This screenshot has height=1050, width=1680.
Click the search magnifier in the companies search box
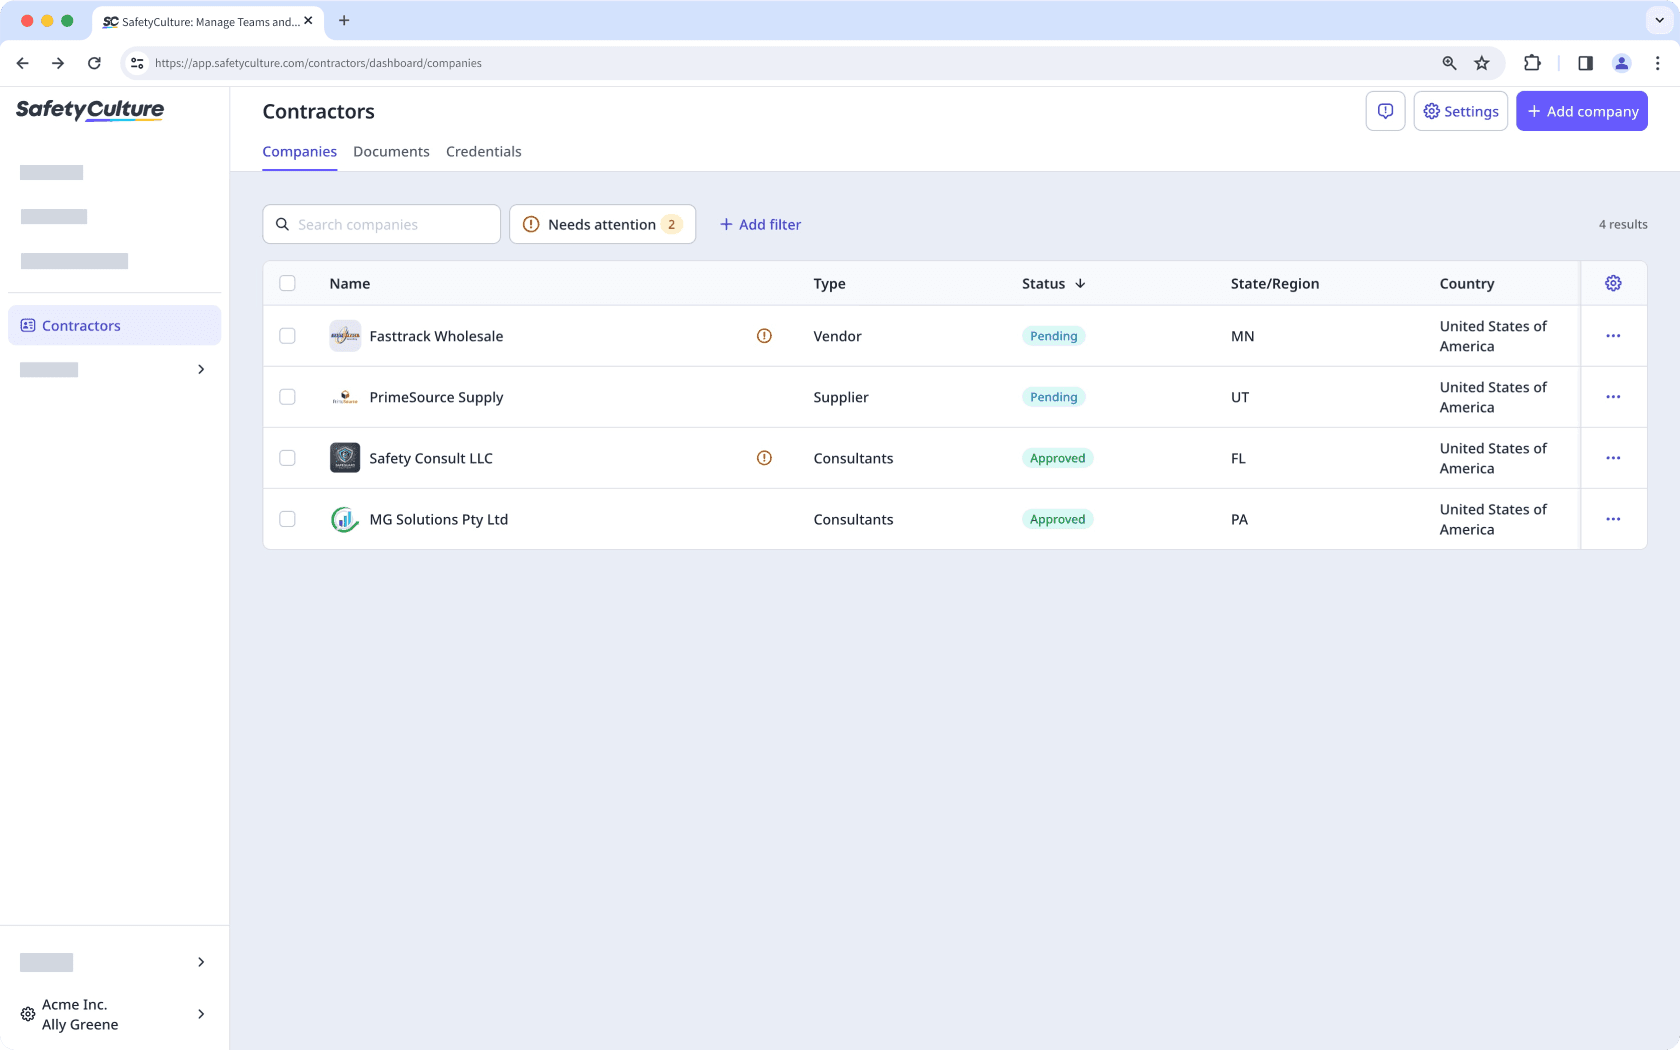282,224
